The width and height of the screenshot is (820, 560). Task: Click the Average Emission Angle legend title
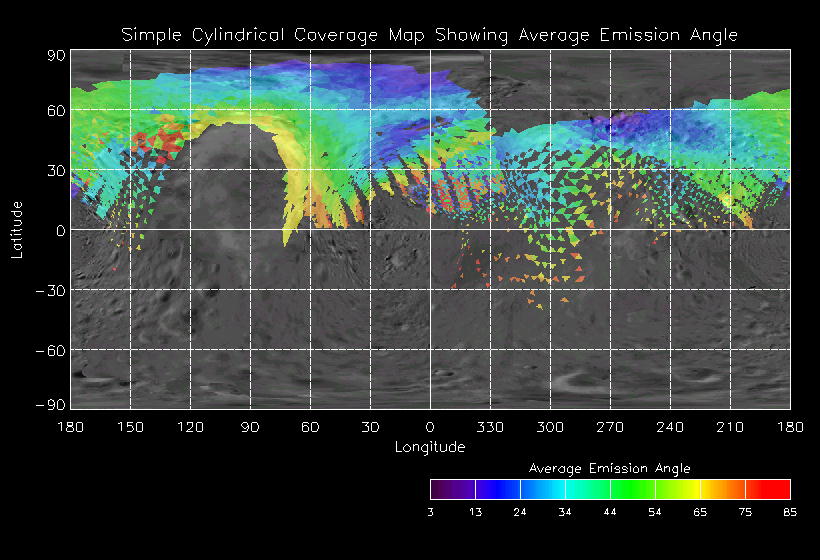(609, 468)
